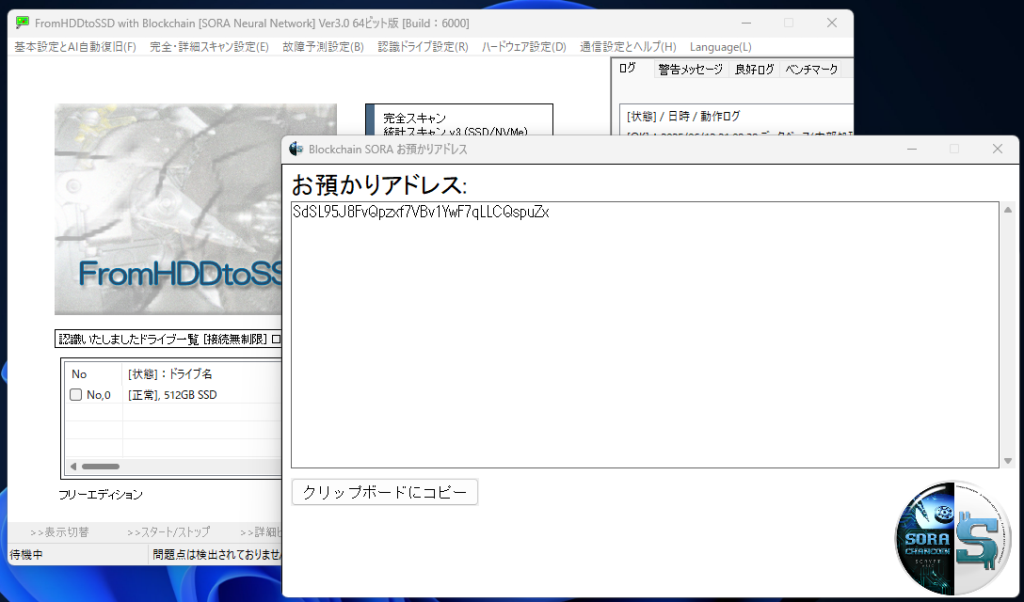Viewport: 1024px width, 602px height.
Task: Open the 基本設定とAI自動復旧(F) menu
Action: point(75,47)
